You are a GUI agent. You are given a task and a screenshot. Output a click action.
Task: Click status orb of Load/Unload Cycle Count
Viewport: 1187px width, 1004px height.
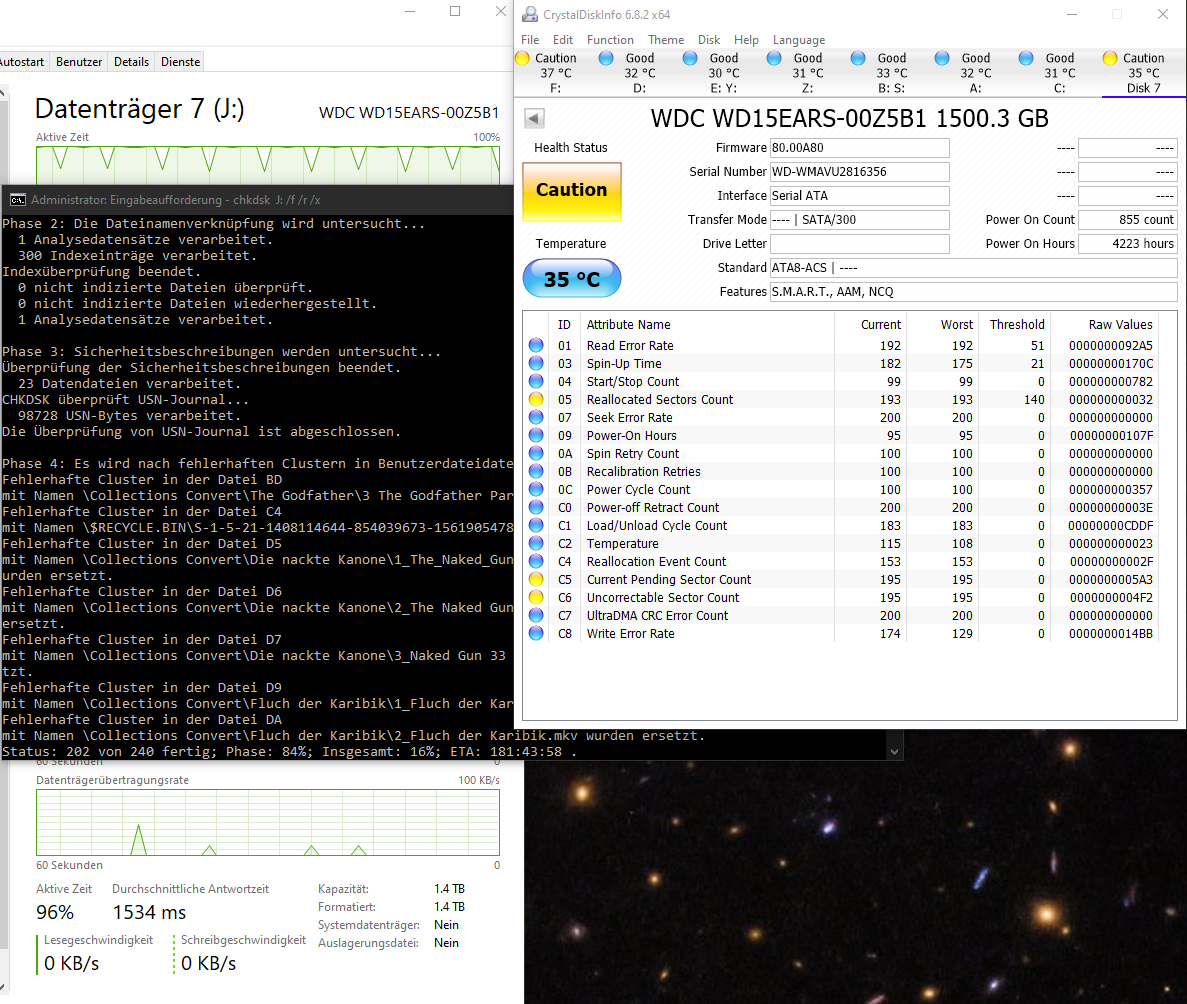536,525
